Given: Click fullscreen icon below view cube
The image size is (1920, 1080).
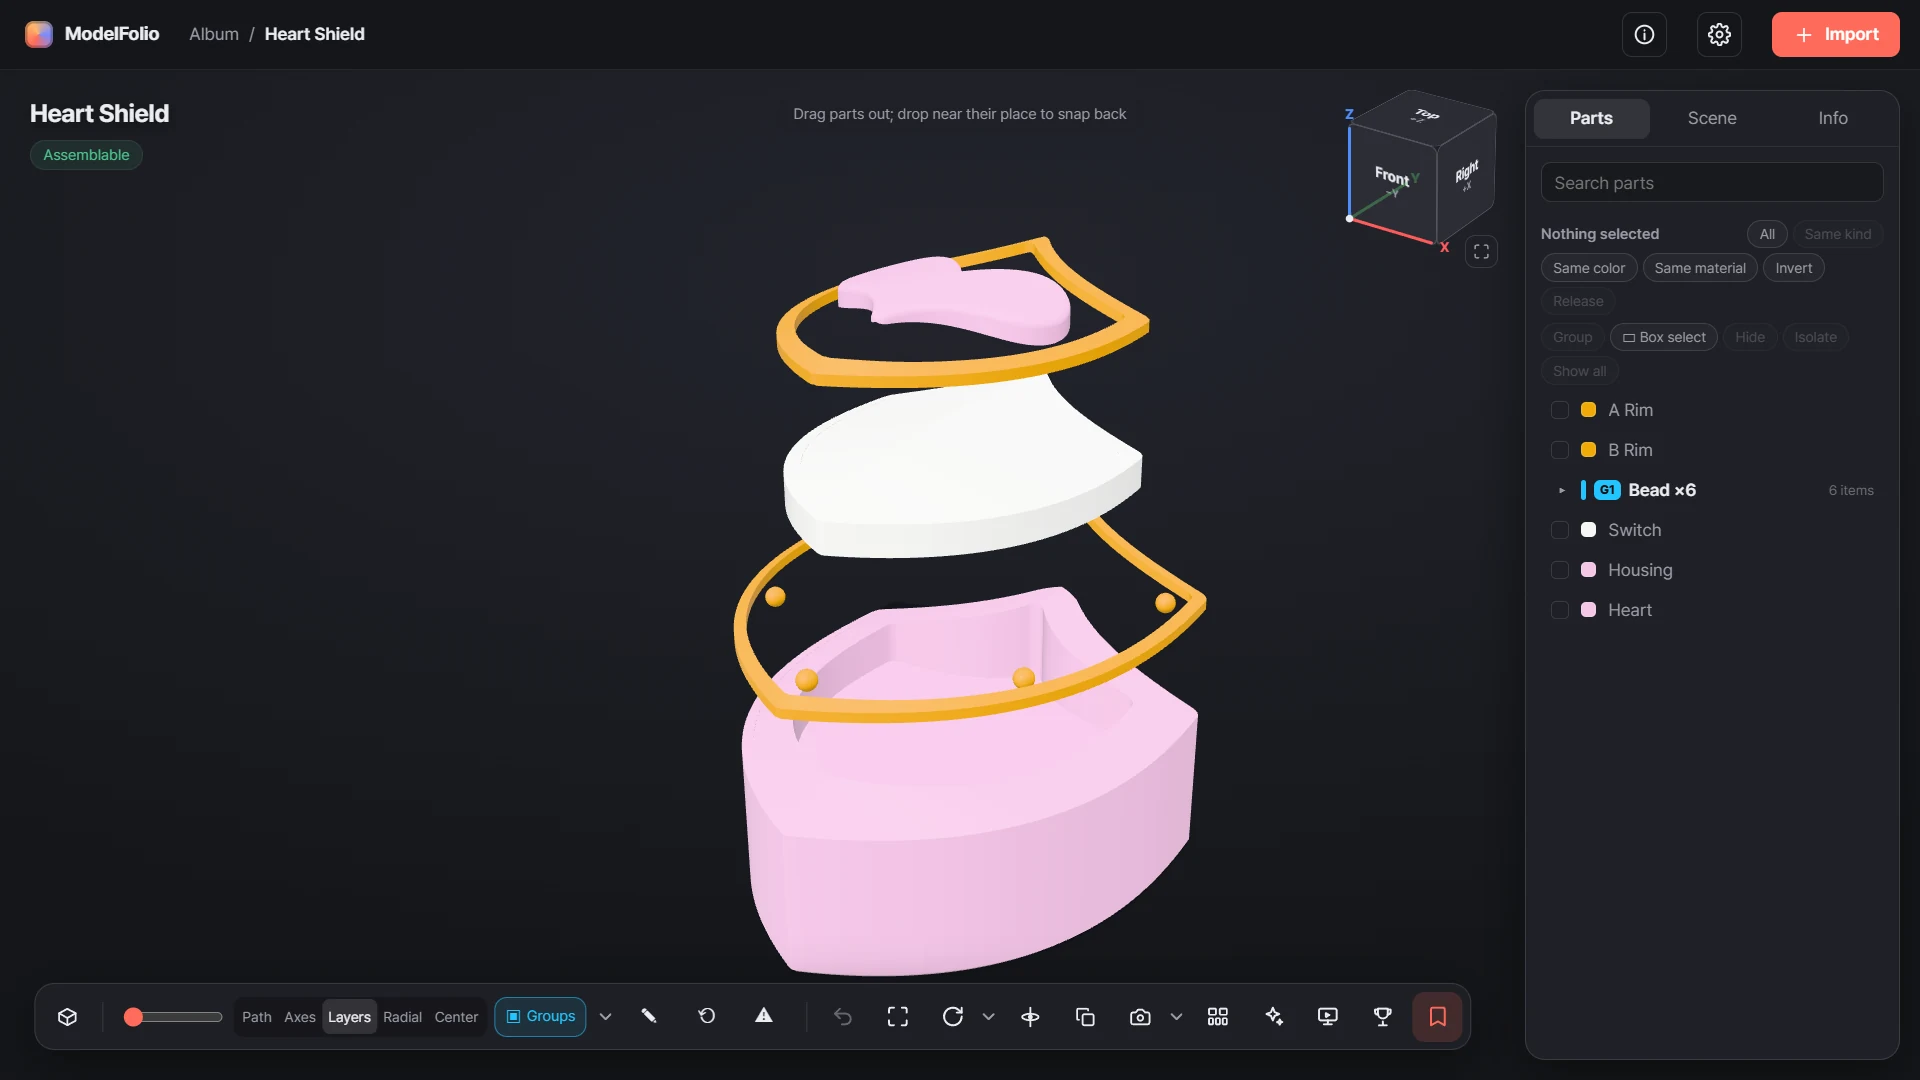Looking at the screenshot, I should point(1482,252).
